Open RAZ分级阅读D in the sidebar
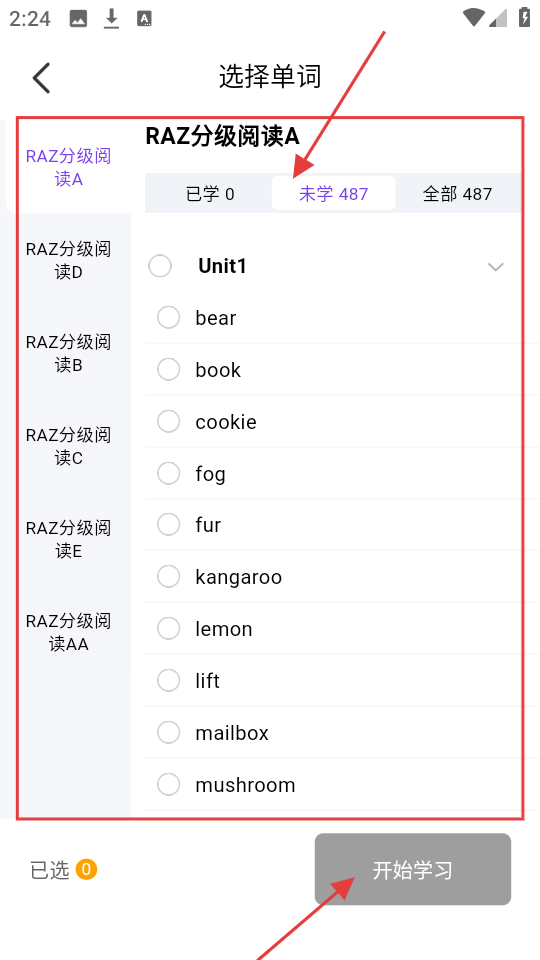This screenshot has height=960, width=540. 69,260
